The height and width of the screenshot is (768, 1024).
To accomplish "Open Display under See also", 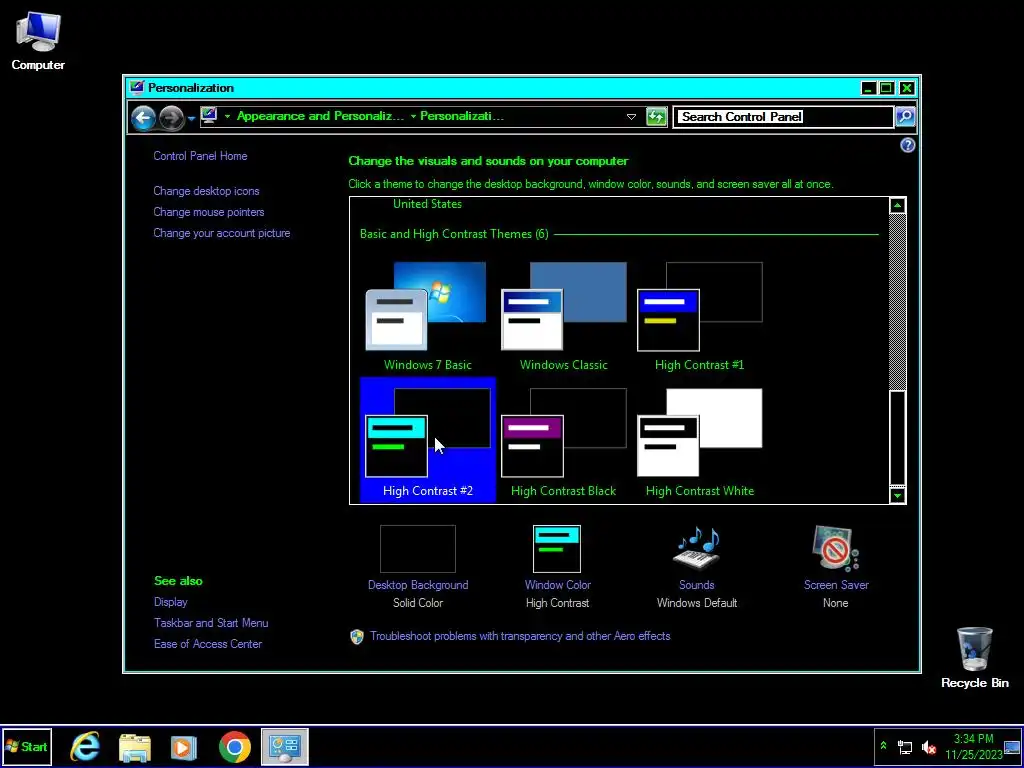I will 170,601.
